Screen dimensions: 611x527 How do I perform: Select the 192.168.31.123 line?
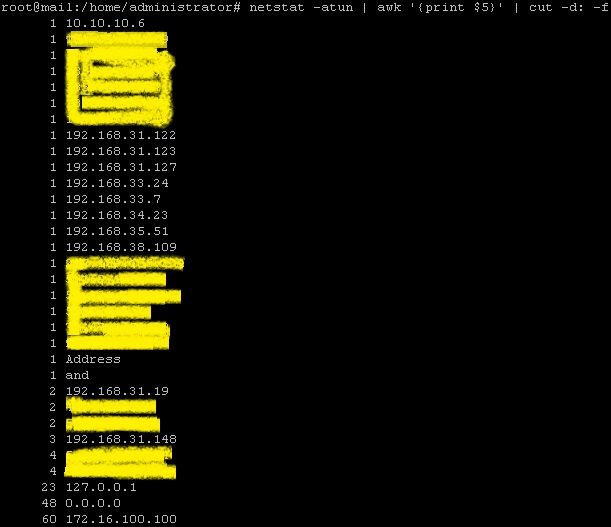tap(121, 151)
